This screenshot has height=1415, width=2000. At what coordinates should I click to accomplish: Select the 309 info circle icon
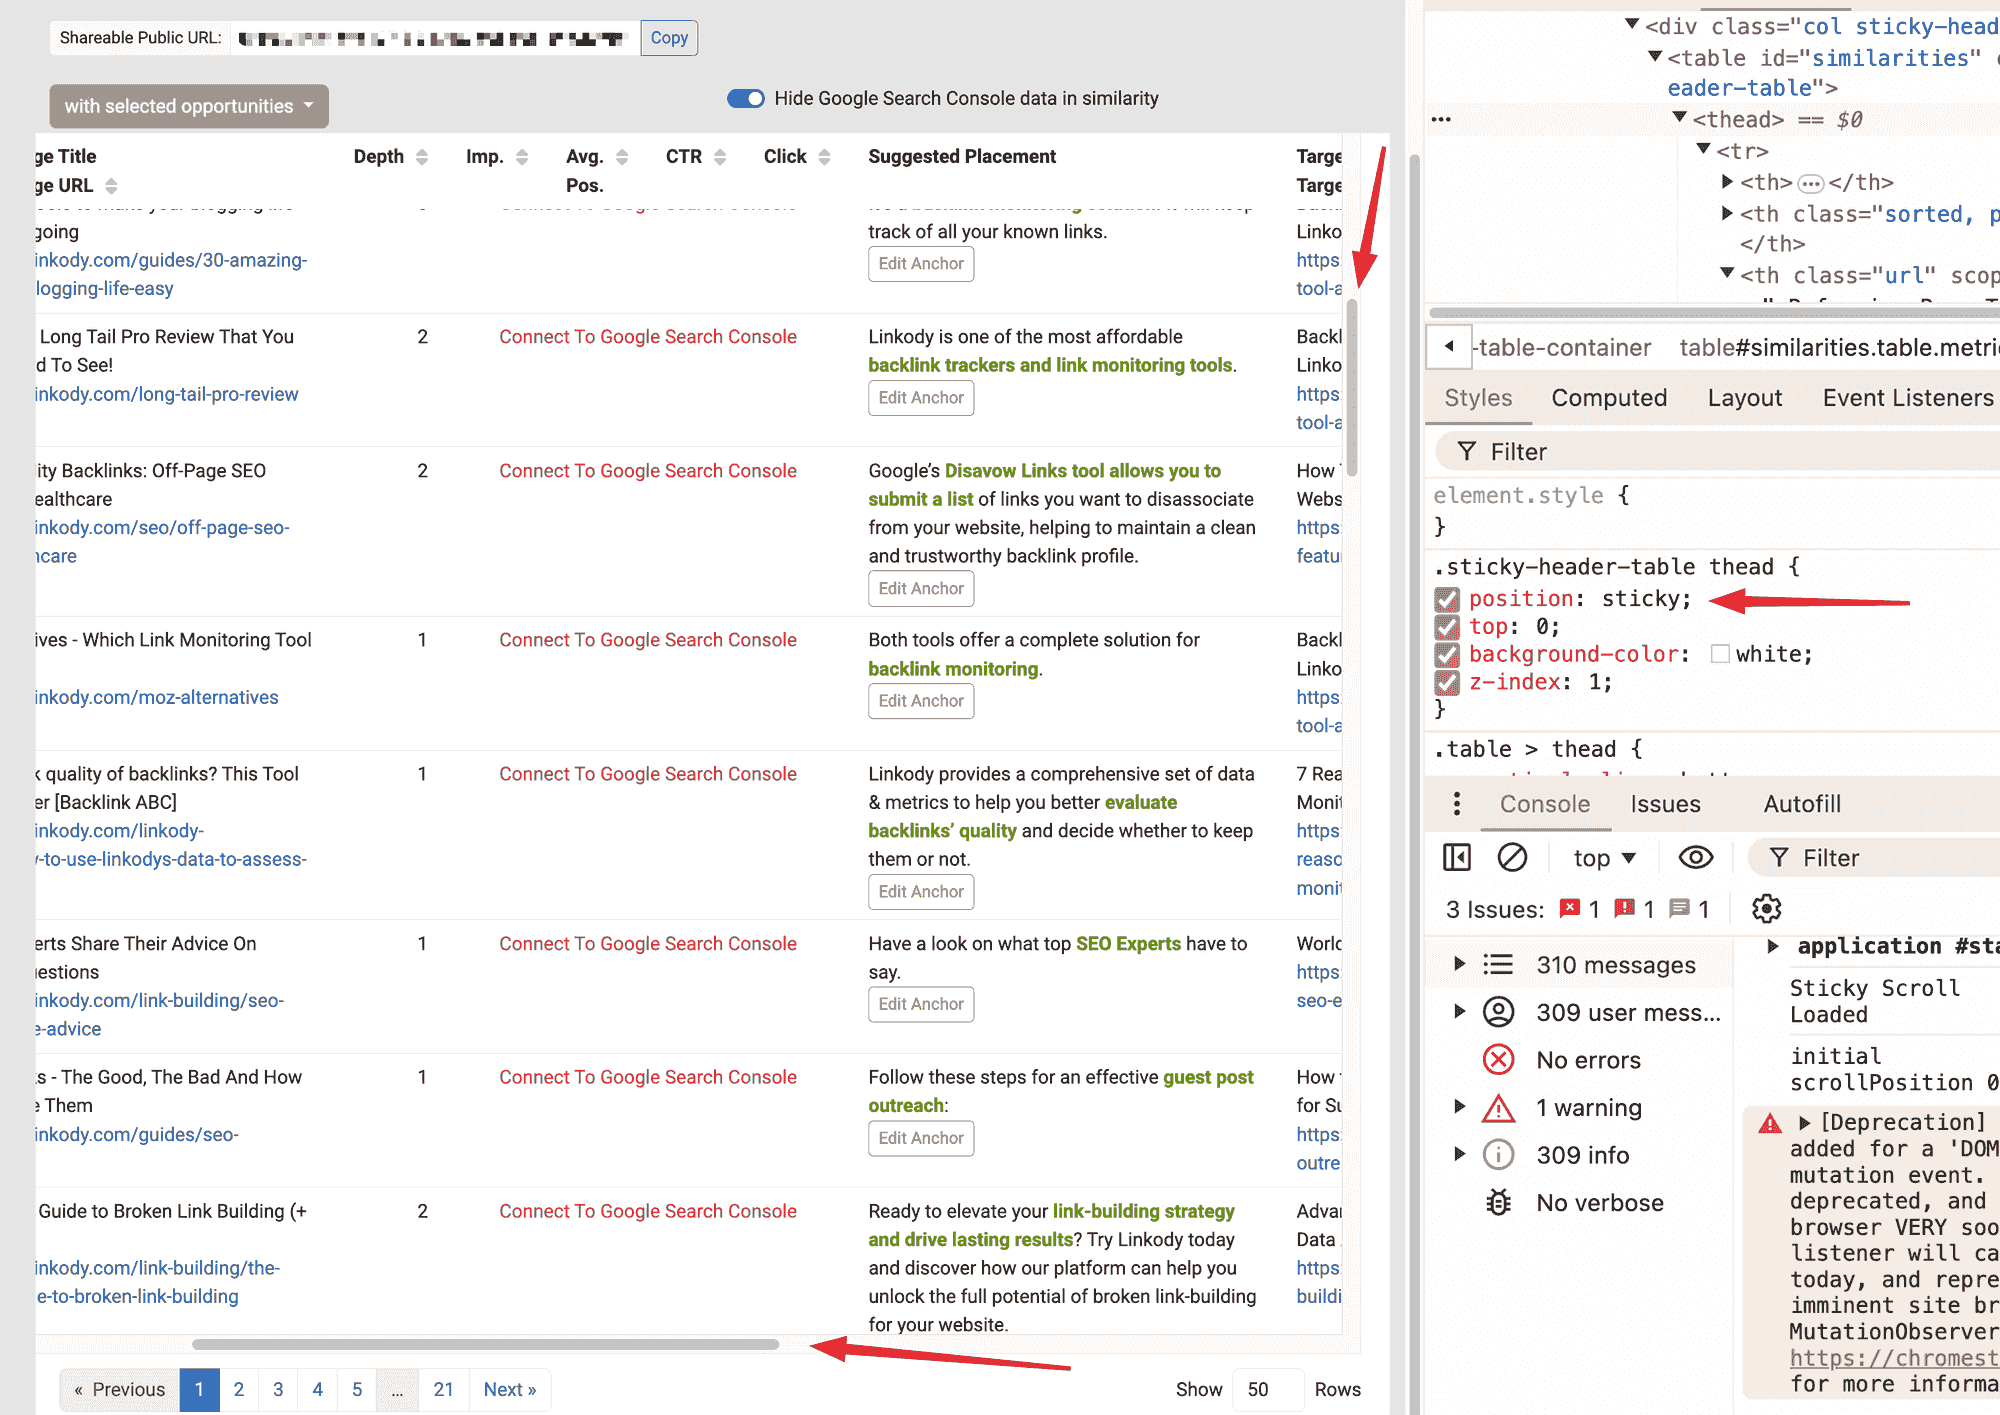(1498, 1154)
